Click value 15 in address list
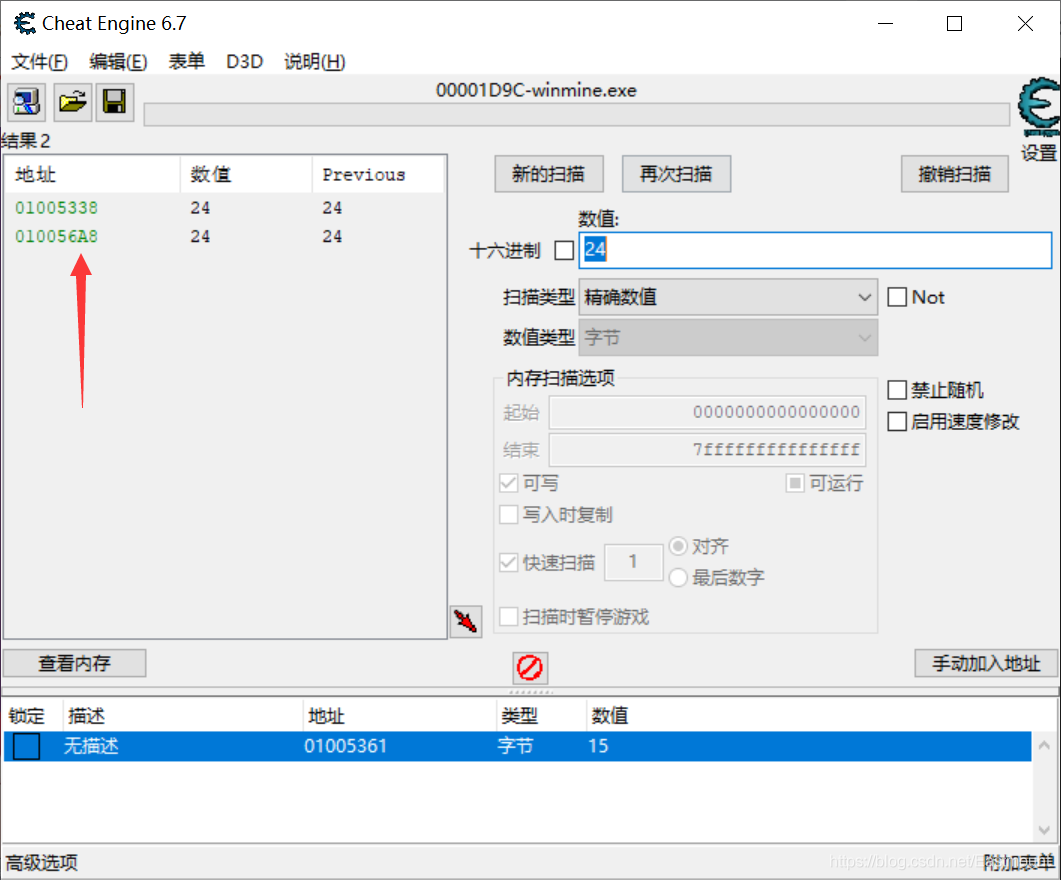The height and width of the screenshot is (880, 1061). (598, 746)
